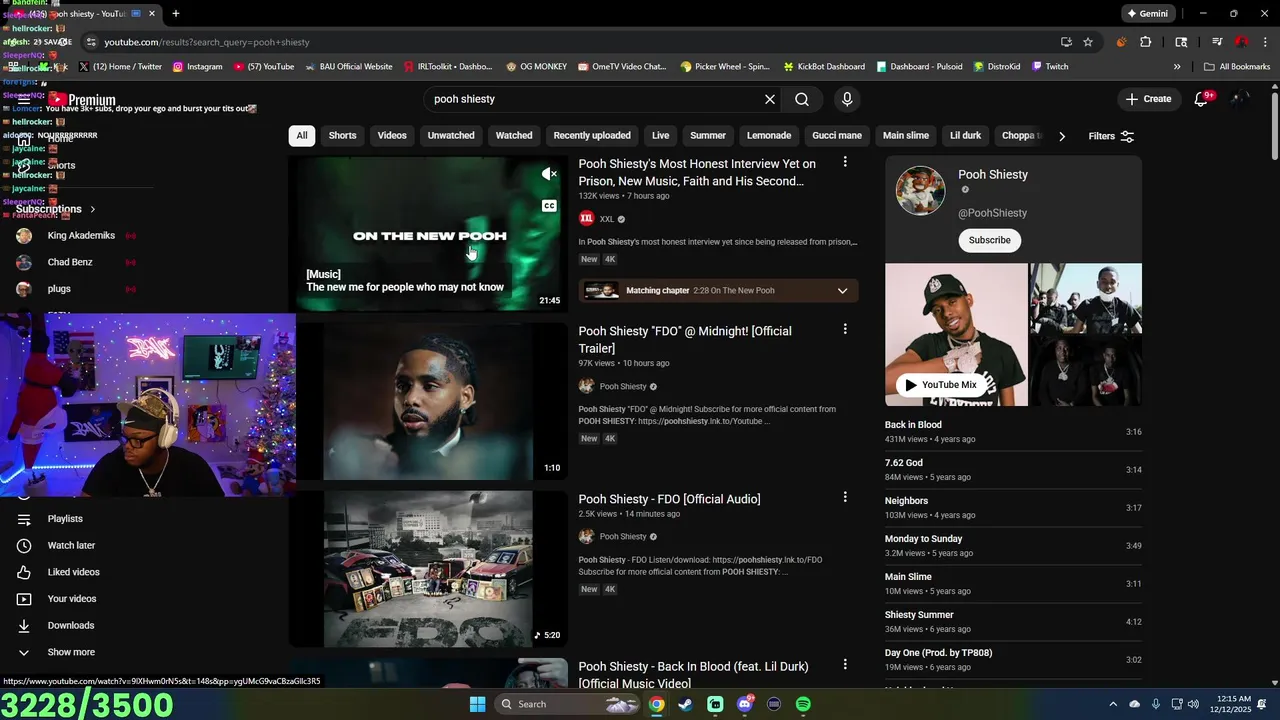1280x720 pixels.
Task: Open the Create menu button
Action: tap(1148, 99)
